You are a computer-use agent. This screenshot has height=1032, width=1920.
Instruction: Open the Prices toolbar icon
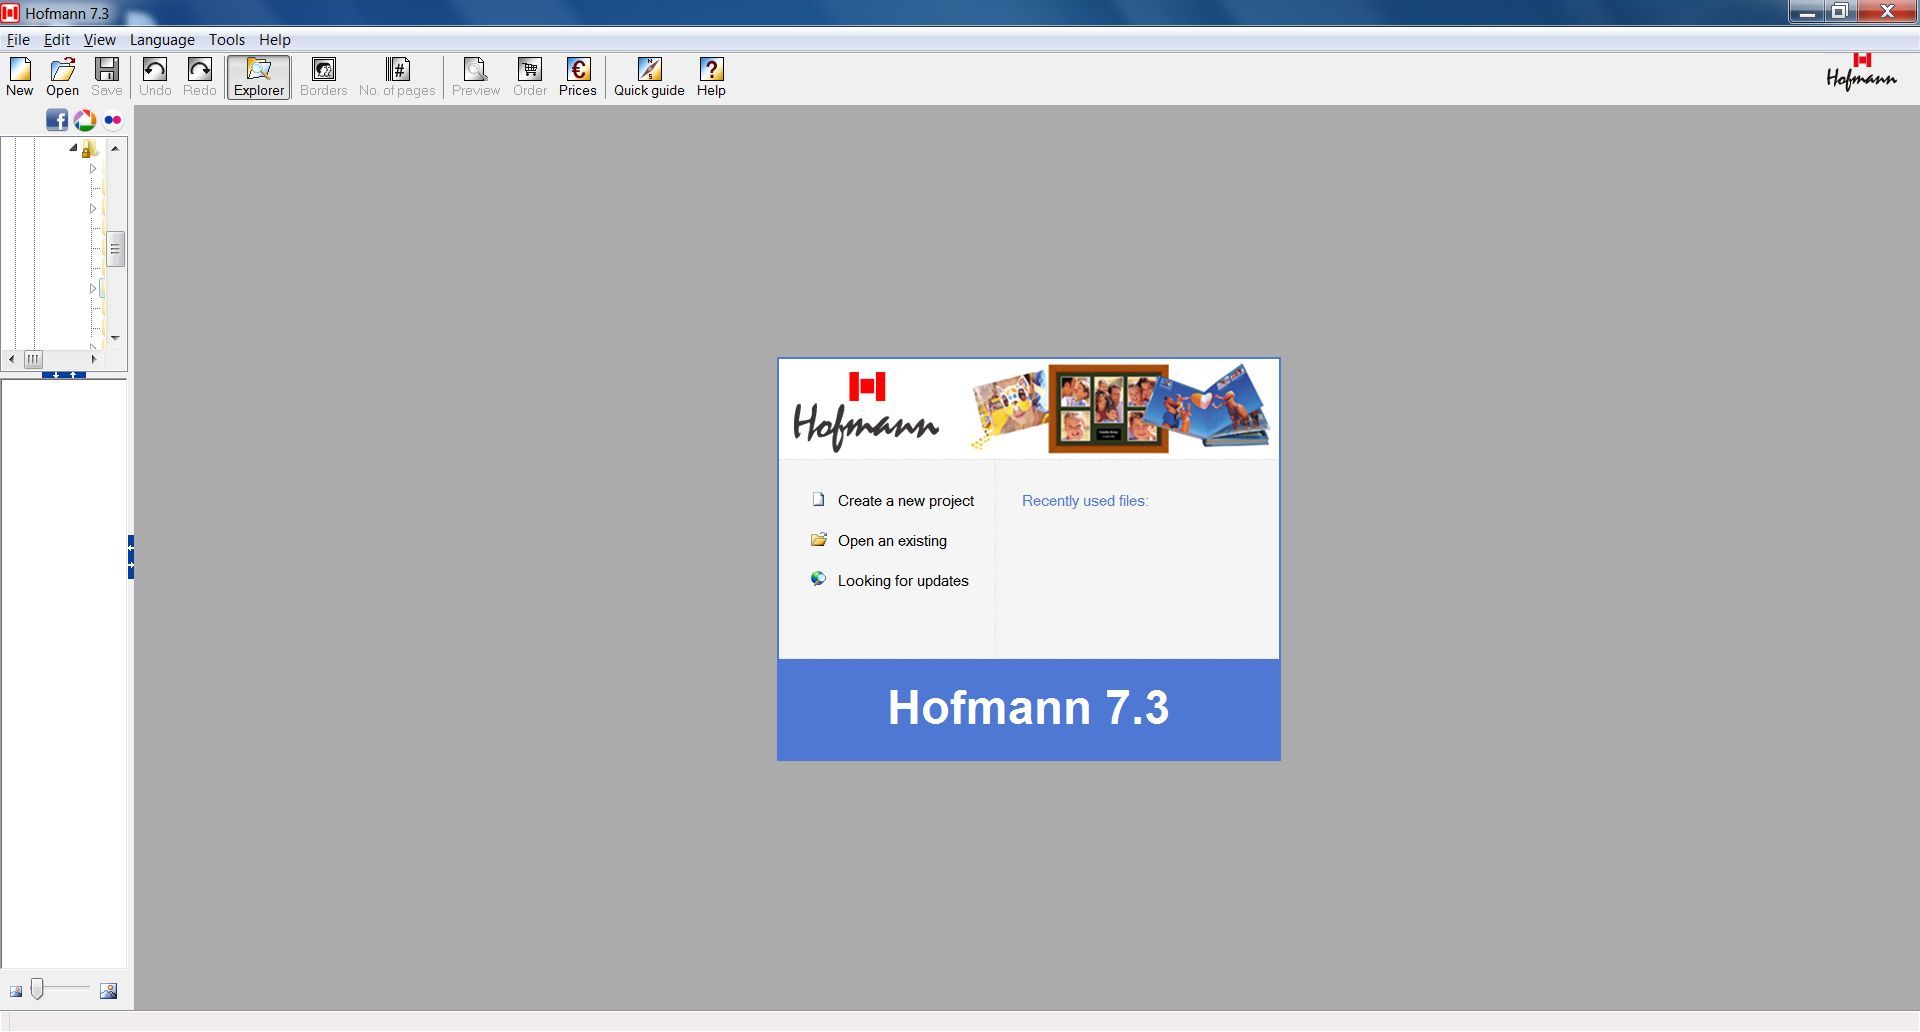click(577, 75)
